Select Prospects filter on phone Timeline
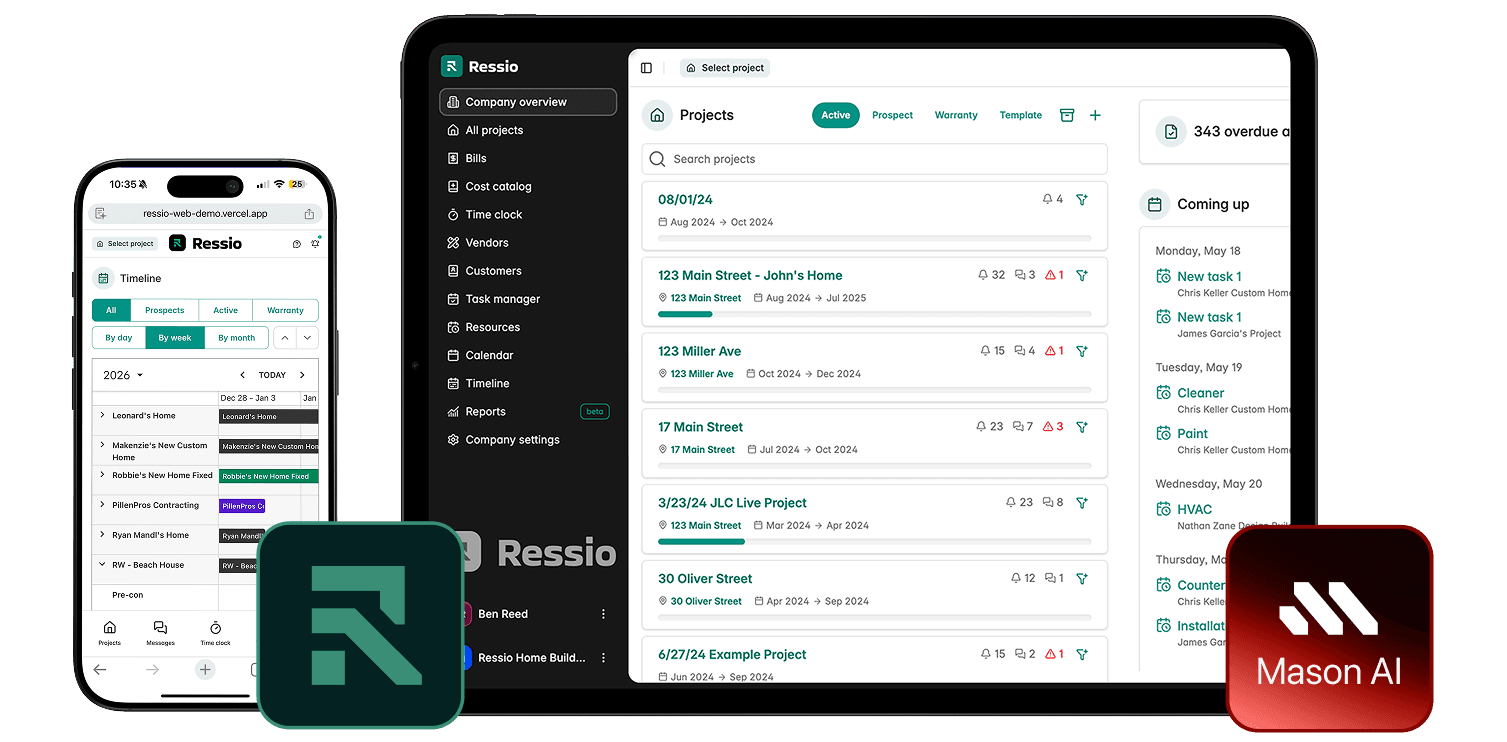 pyautogui.click(x=164, y=310)
